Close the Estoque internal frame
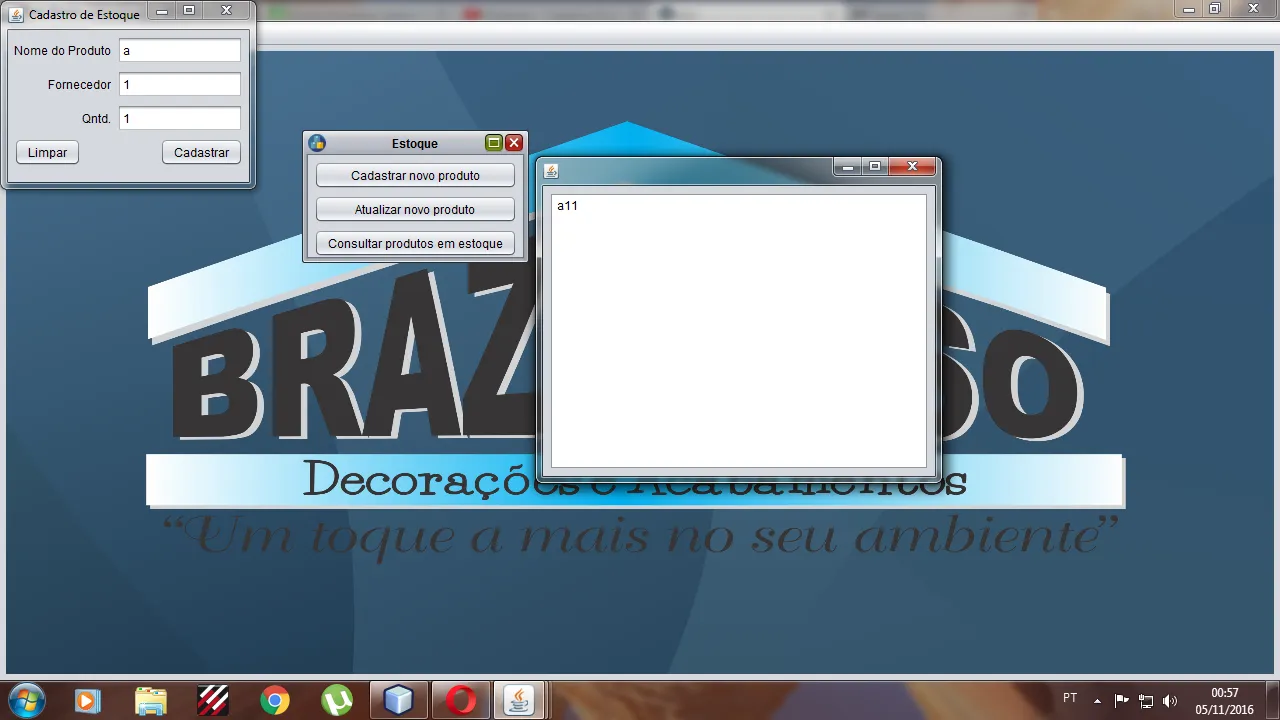Screen dimensions: 1280x720 pyautogui.click(x=514, y=143)
